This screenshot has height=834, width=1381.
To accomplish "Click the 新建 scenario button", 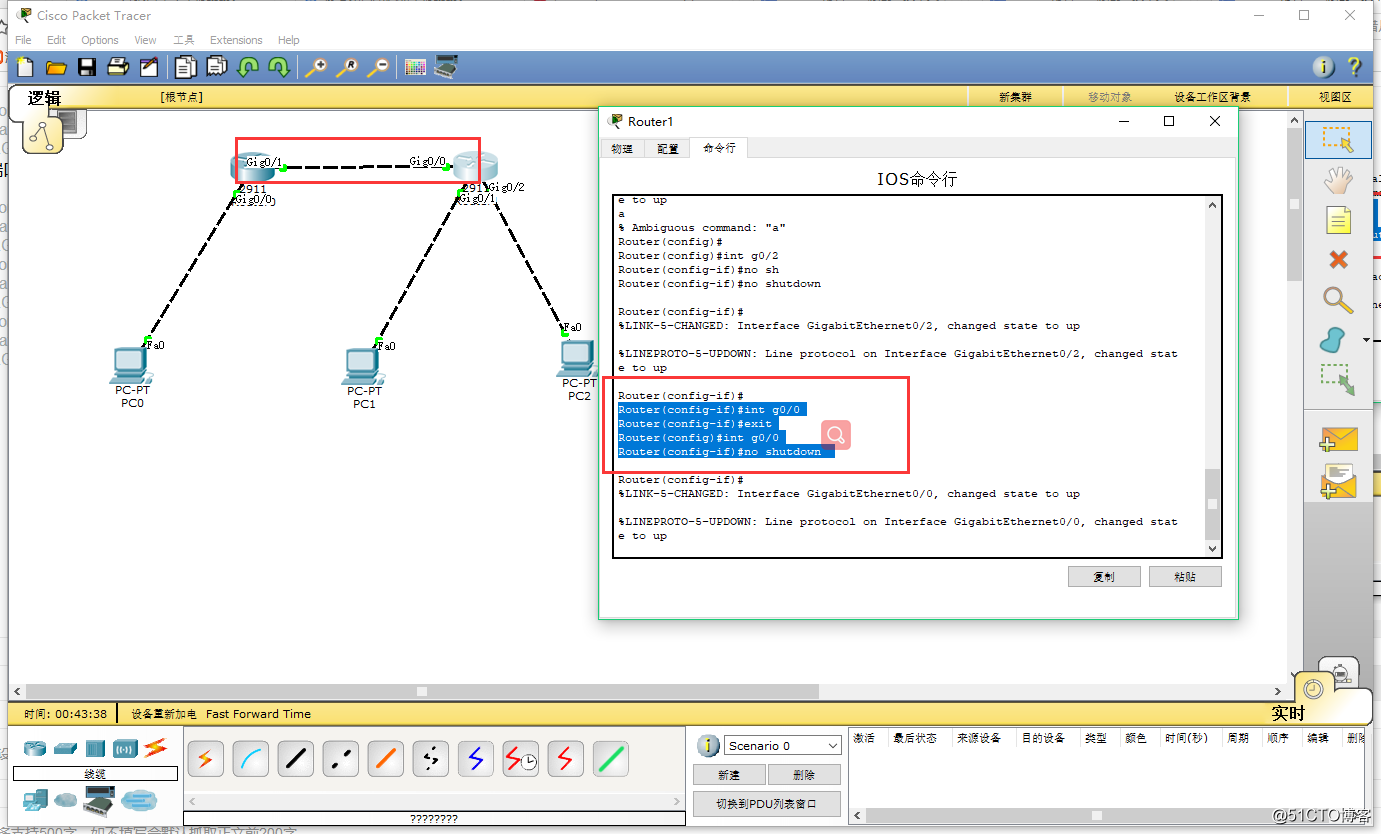I will (729, 775).
